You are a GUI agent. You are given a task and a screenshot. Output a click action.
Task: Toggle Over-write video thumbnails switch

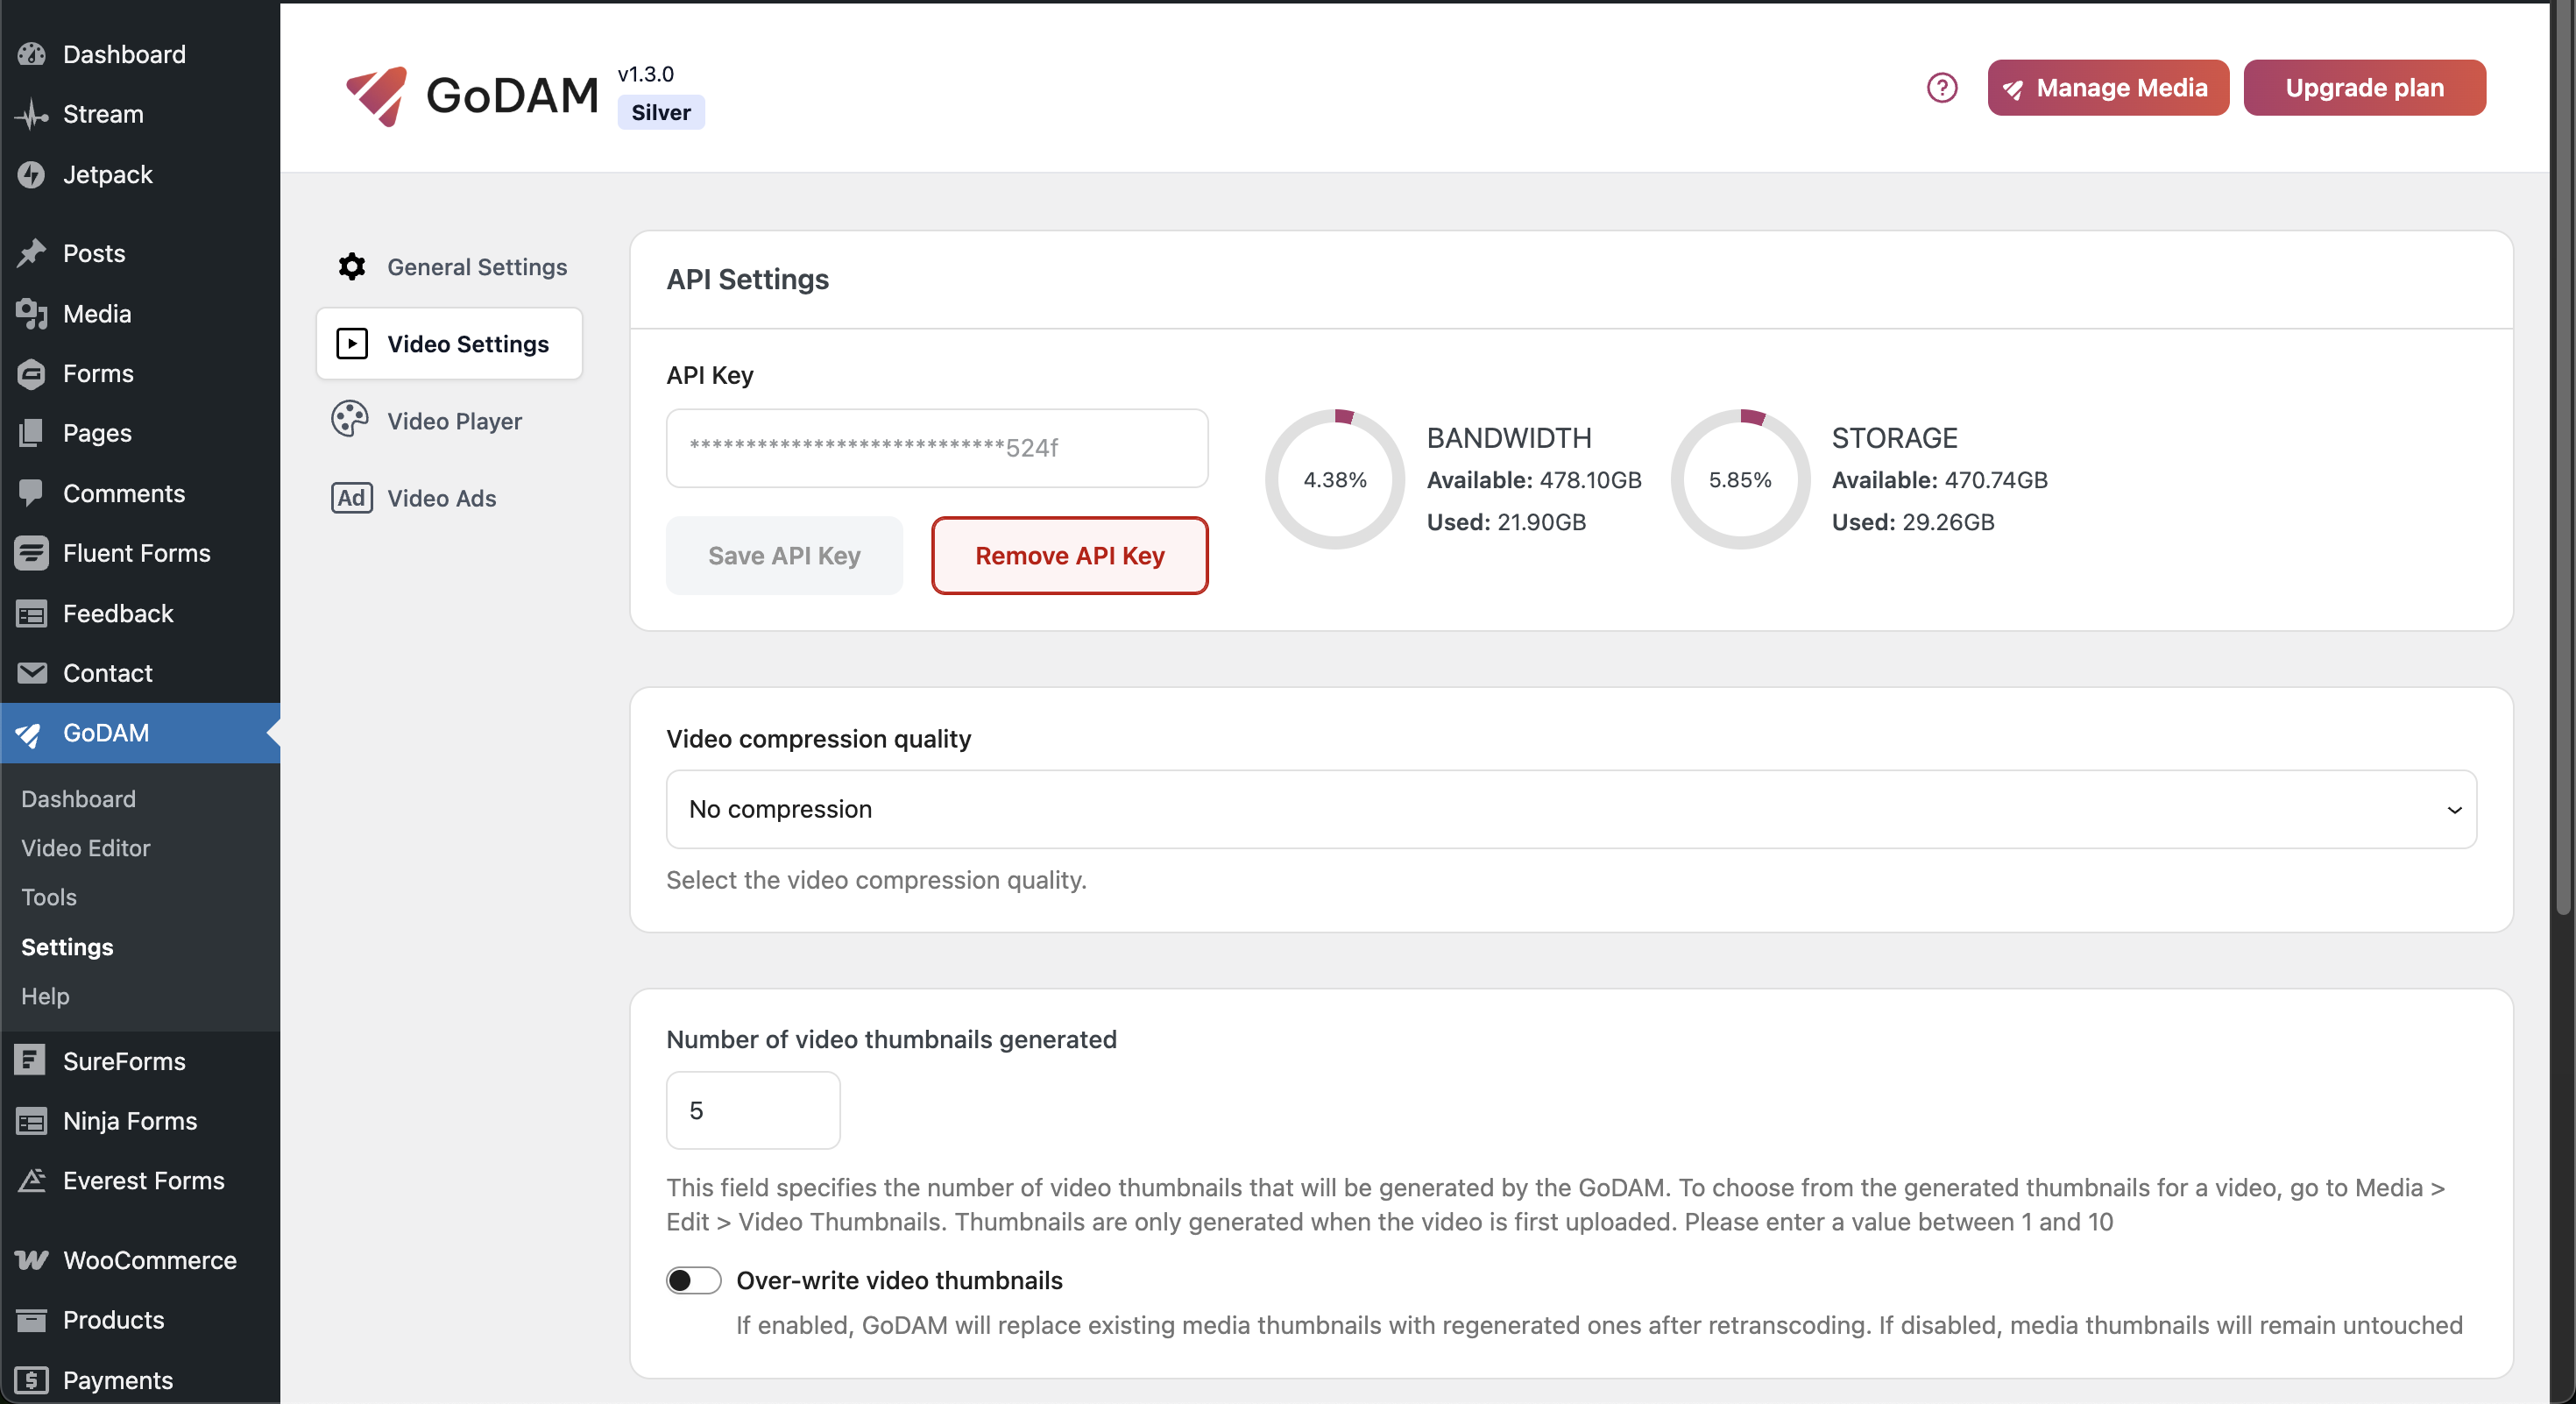pyautogui.click(x=693, y=1280)
